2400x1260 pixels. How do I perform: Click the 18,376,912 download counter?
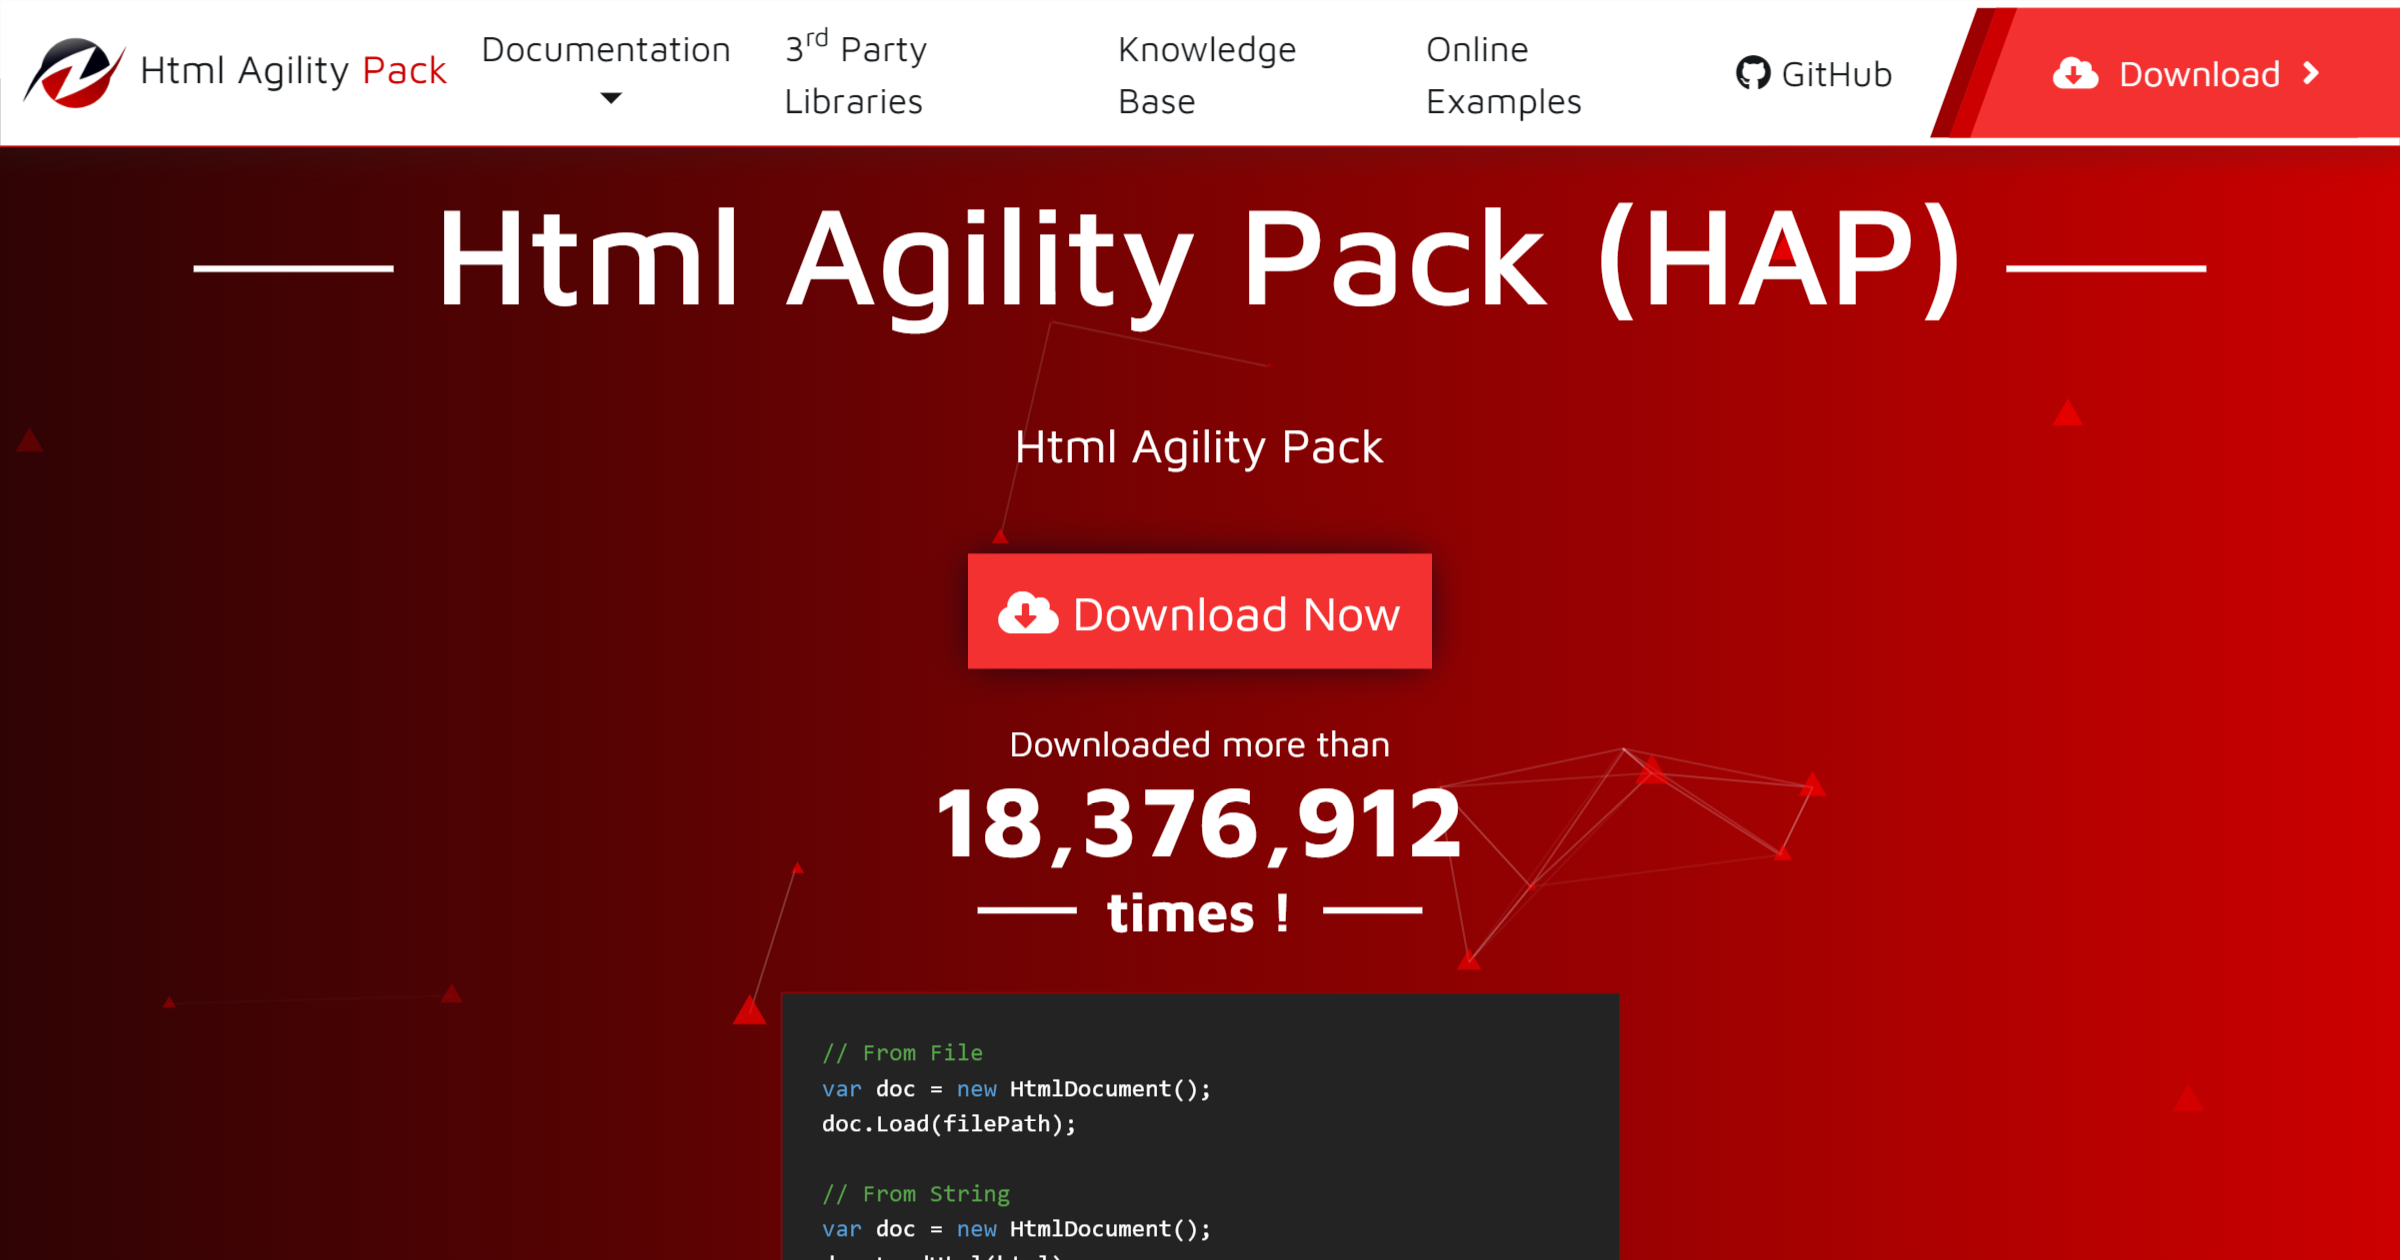(1198, 824)
